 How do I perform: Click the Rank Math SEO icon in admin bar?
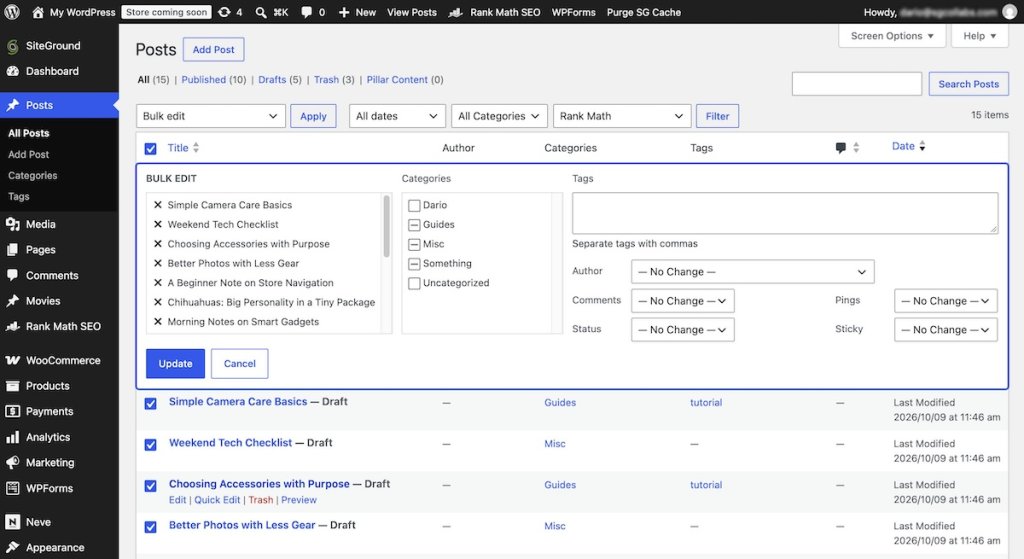(456, 12)
